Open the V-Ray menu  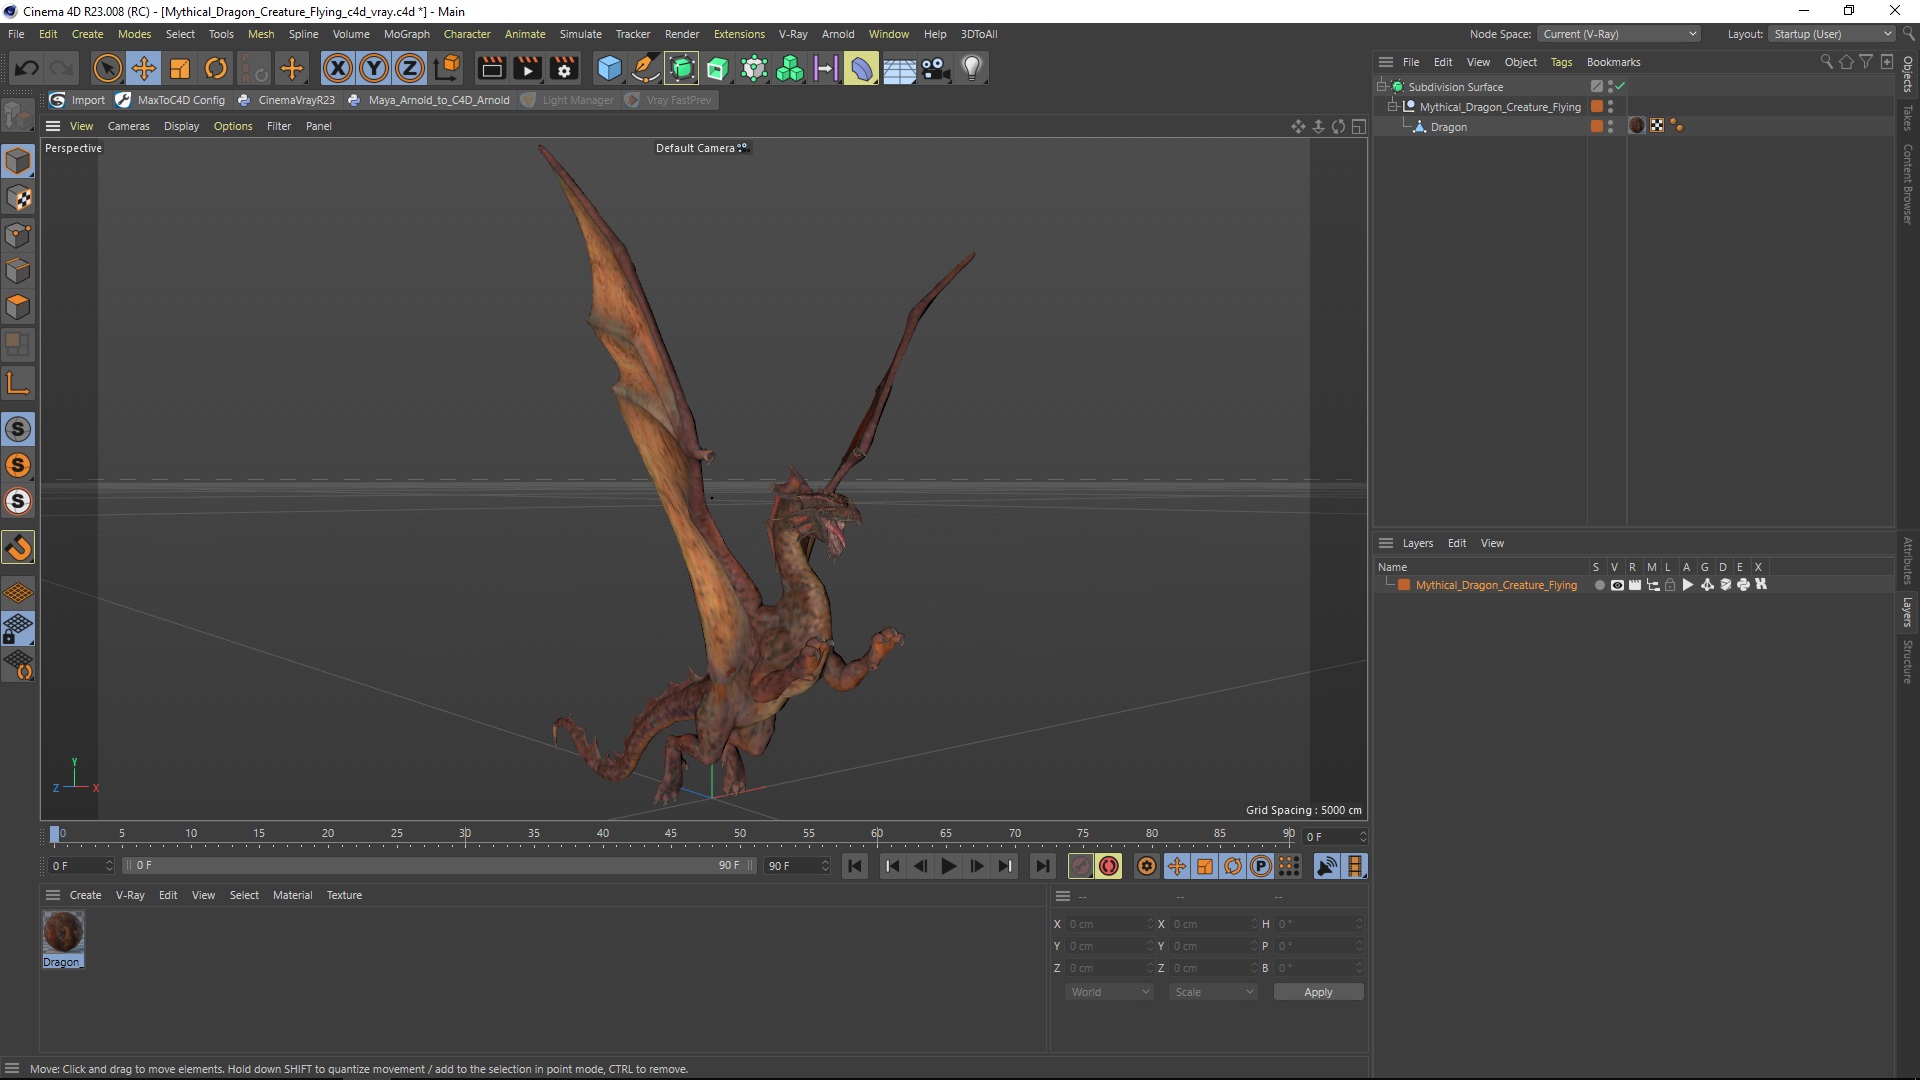pyautogui.click(x=793, y=34)
